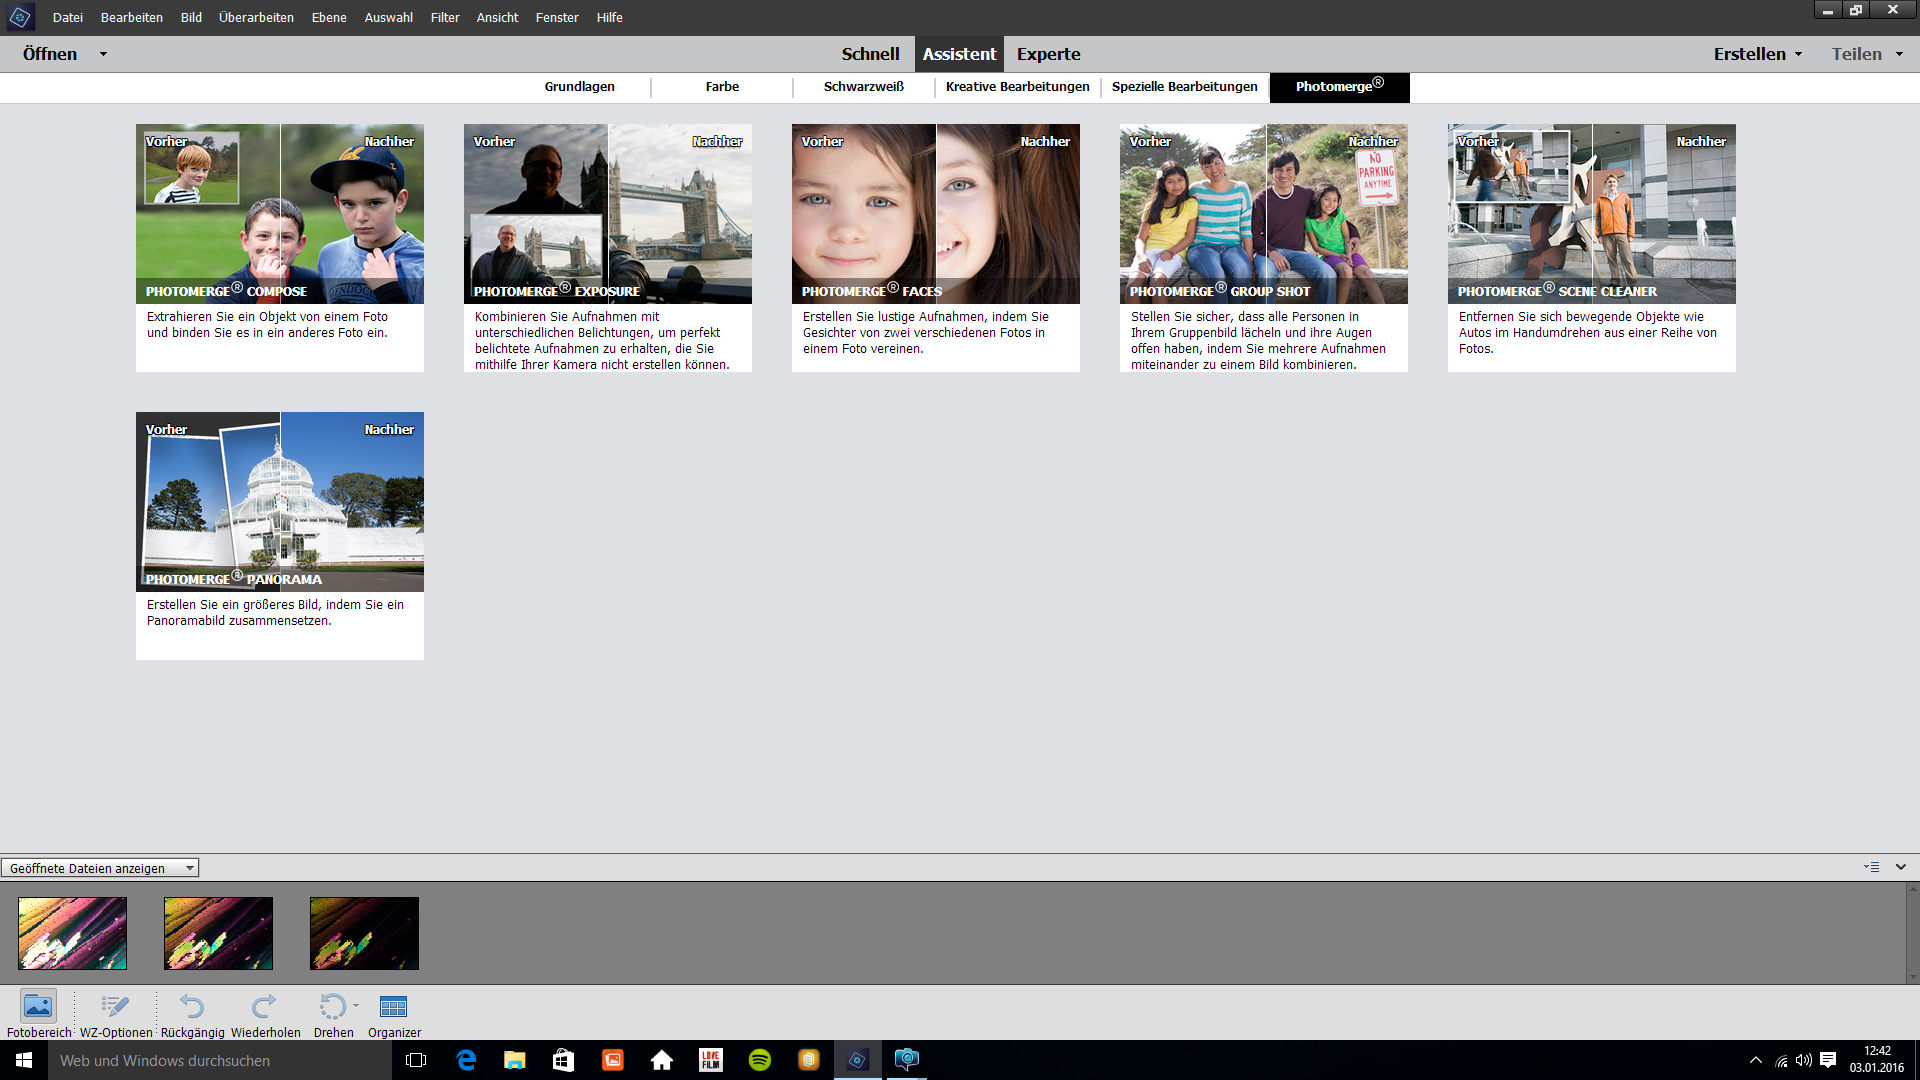Open the Filter menu
Image resolution: width=1920 pixels, height=1080 pixels.
click(445, 17)
